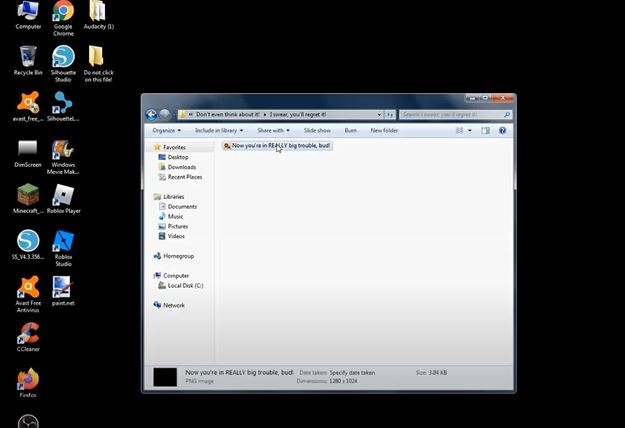625x428 pixels.
Task: Click the Explorer Forward arrow button
Action: pyautogui.click(x=165, y=115)
